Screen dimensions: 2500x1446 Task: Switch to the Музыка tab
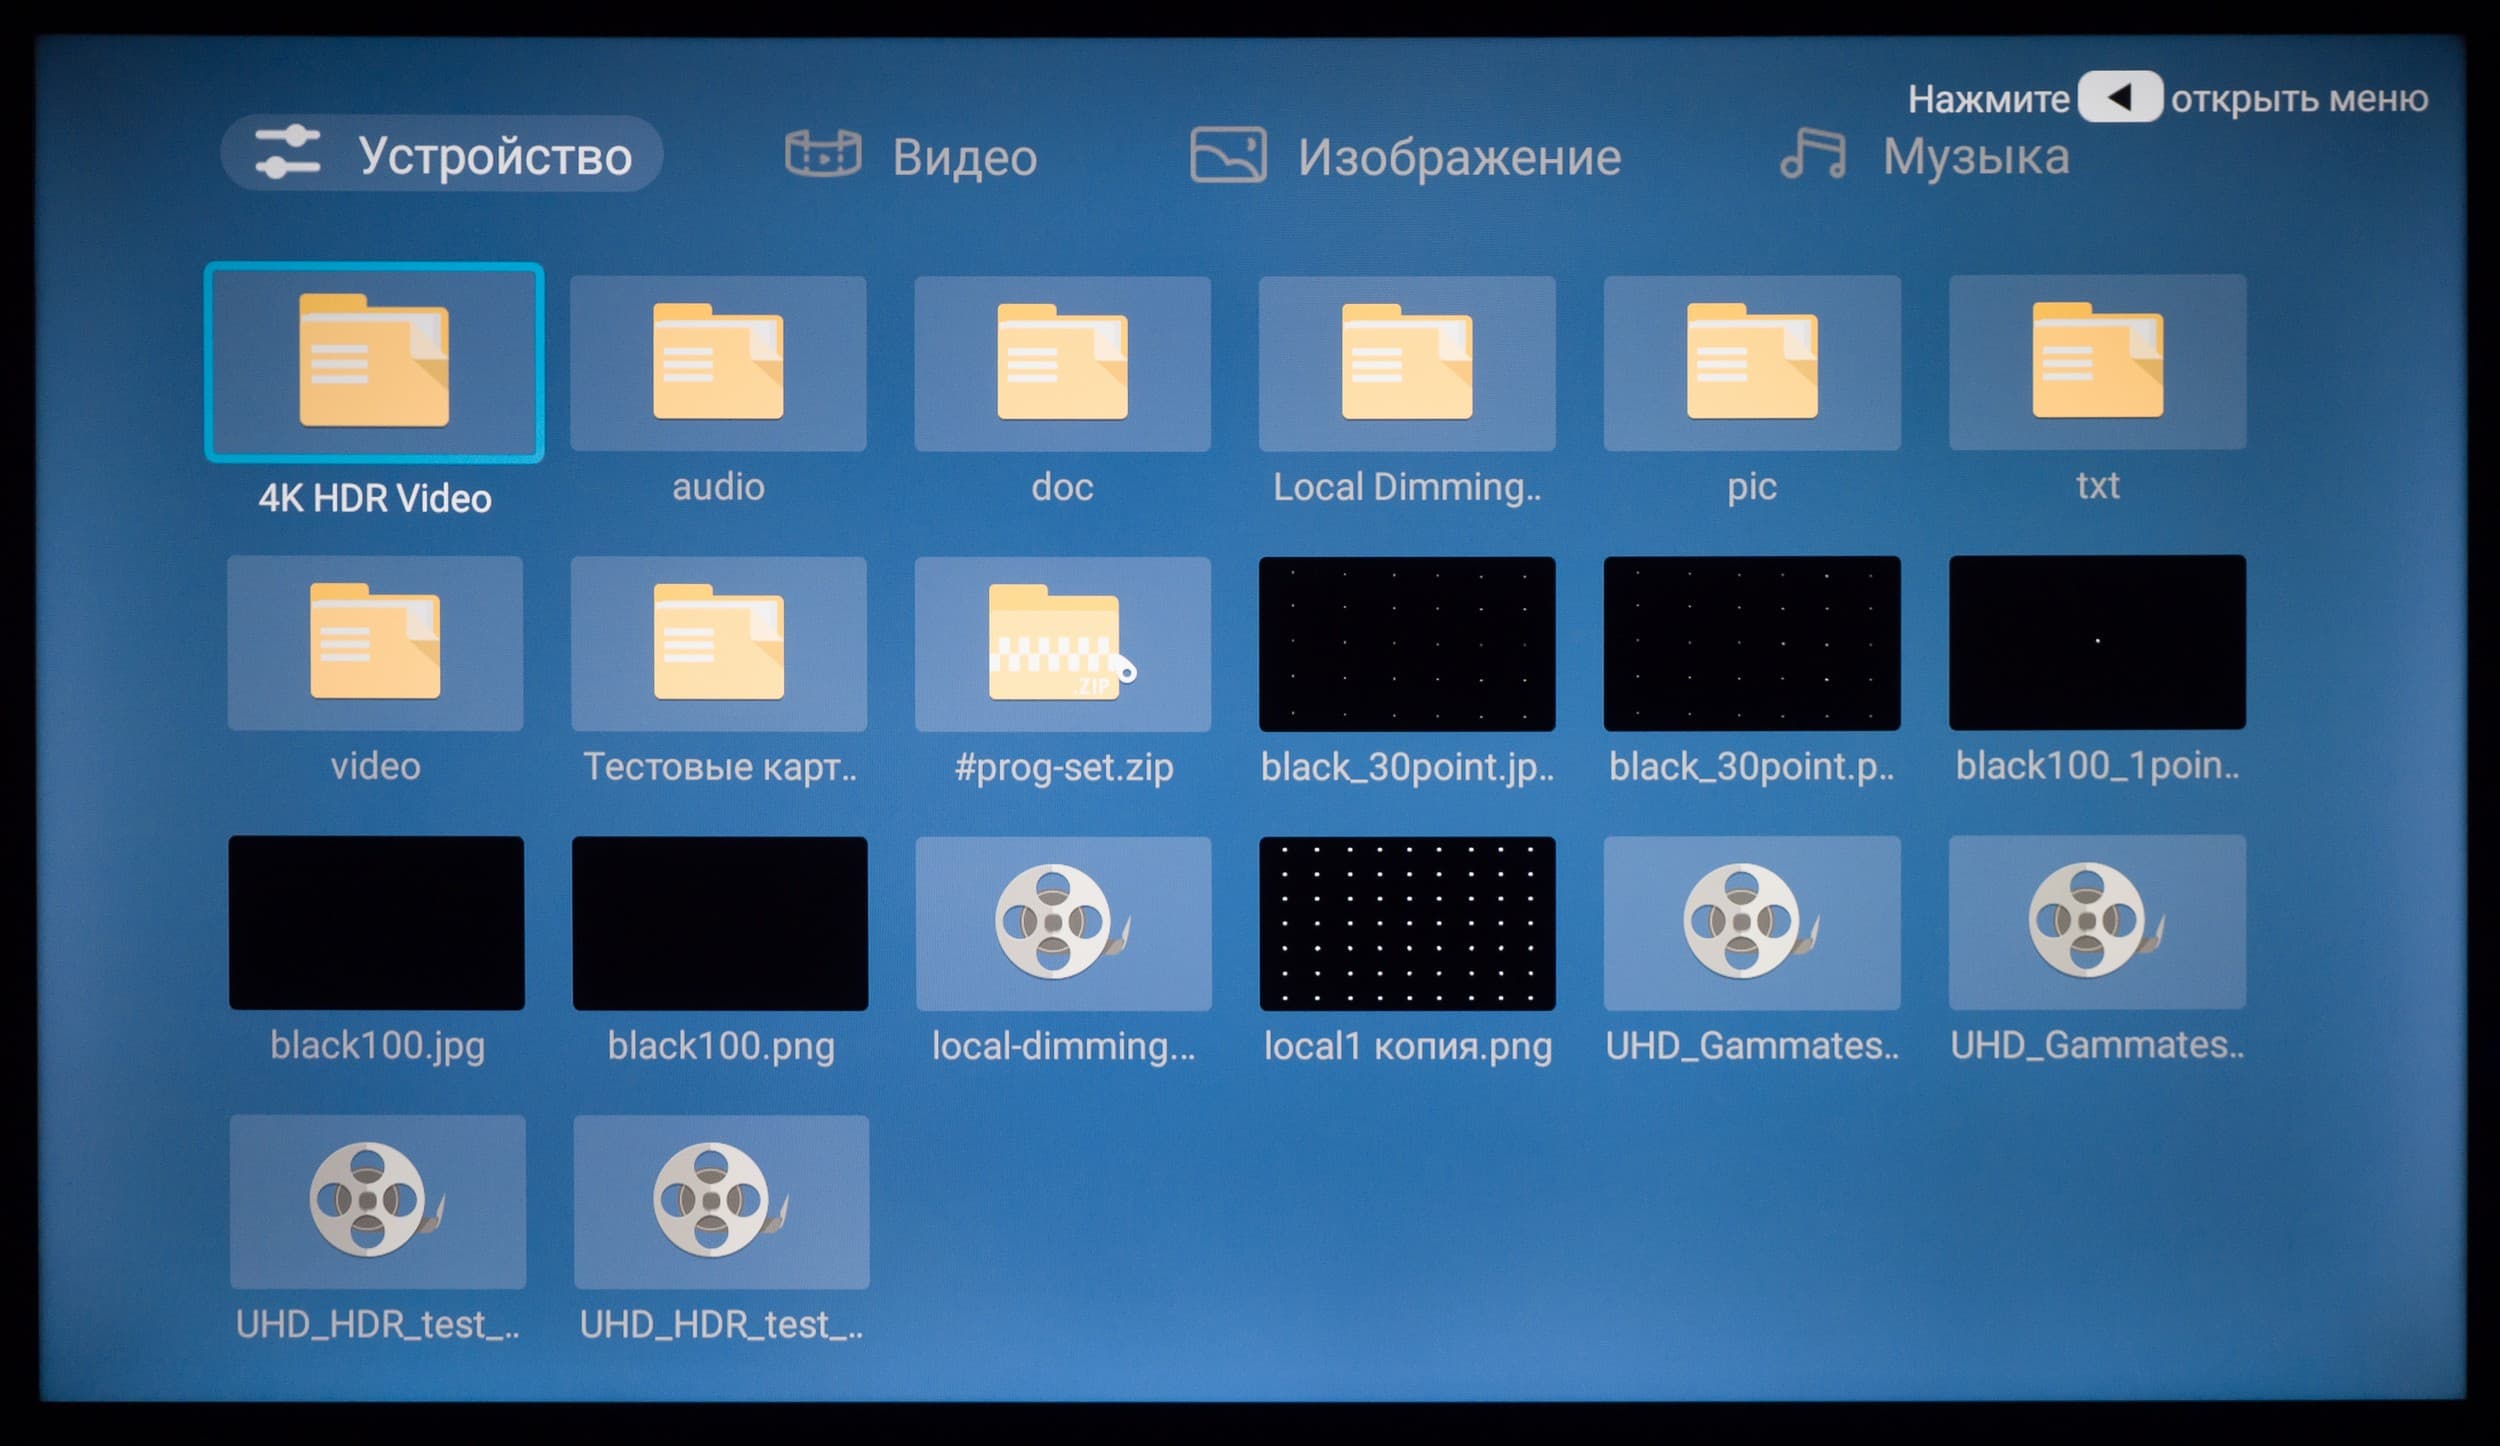point(1925,156)
